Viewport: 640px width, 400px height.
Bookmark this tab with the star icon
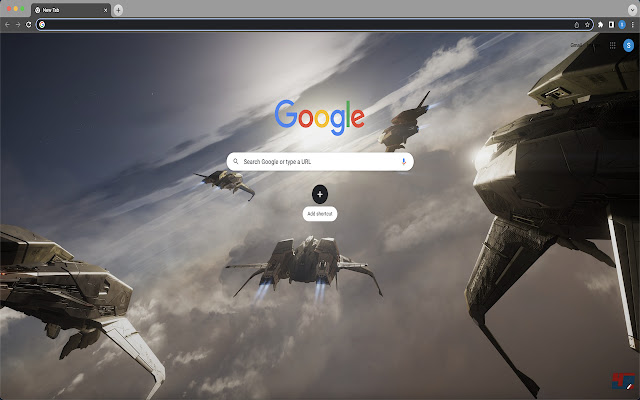[587, 25]
